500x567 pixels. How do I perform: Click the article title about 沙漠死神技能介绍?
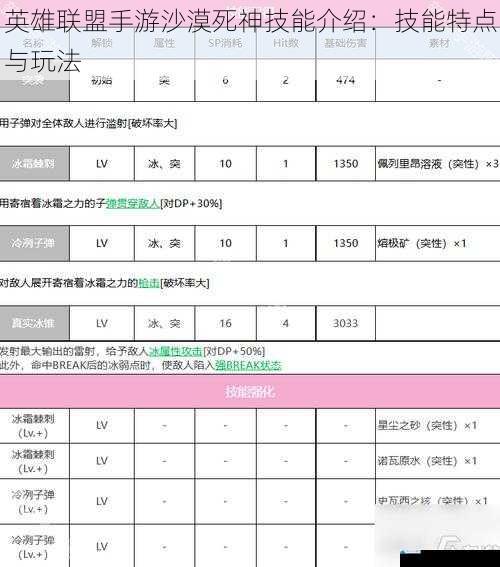point(250,40)
